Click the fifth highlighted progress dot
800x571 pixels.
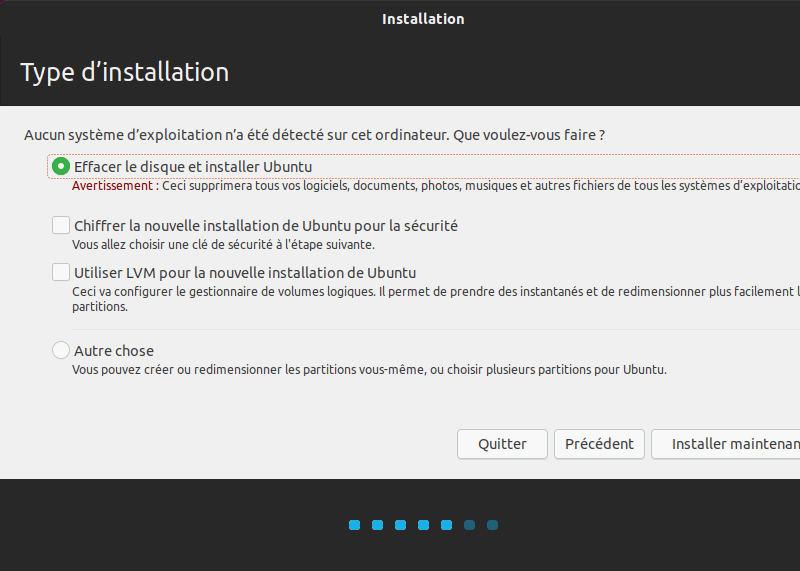[446, 525]
